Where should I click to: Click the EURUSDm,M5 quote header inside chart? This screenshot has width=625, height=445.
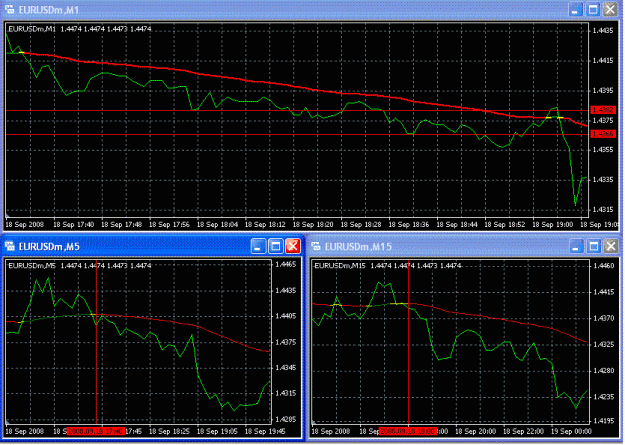tap(80, 266)
